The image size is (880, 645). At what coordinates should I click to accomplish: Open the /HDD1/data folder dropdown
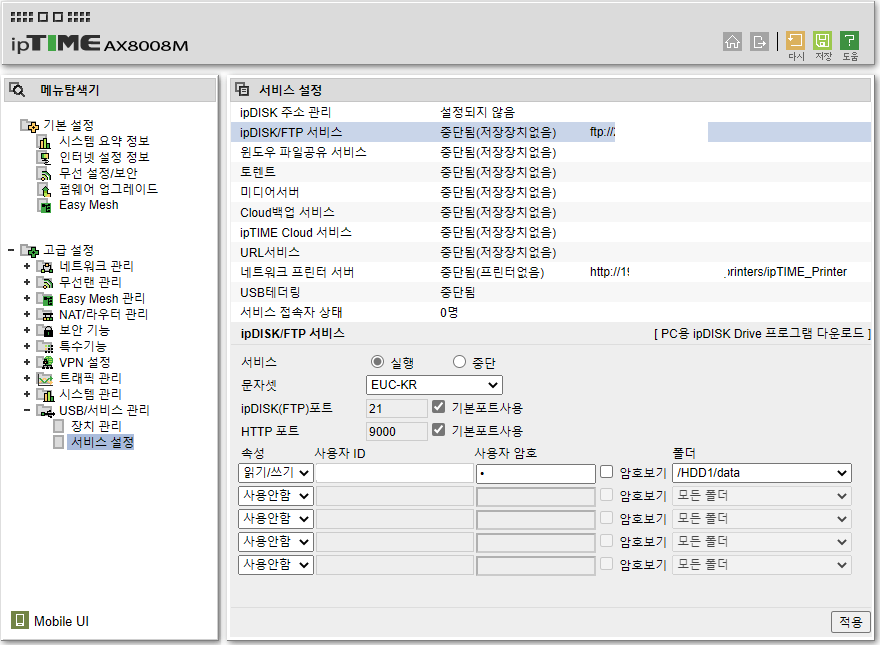(762, 473)
